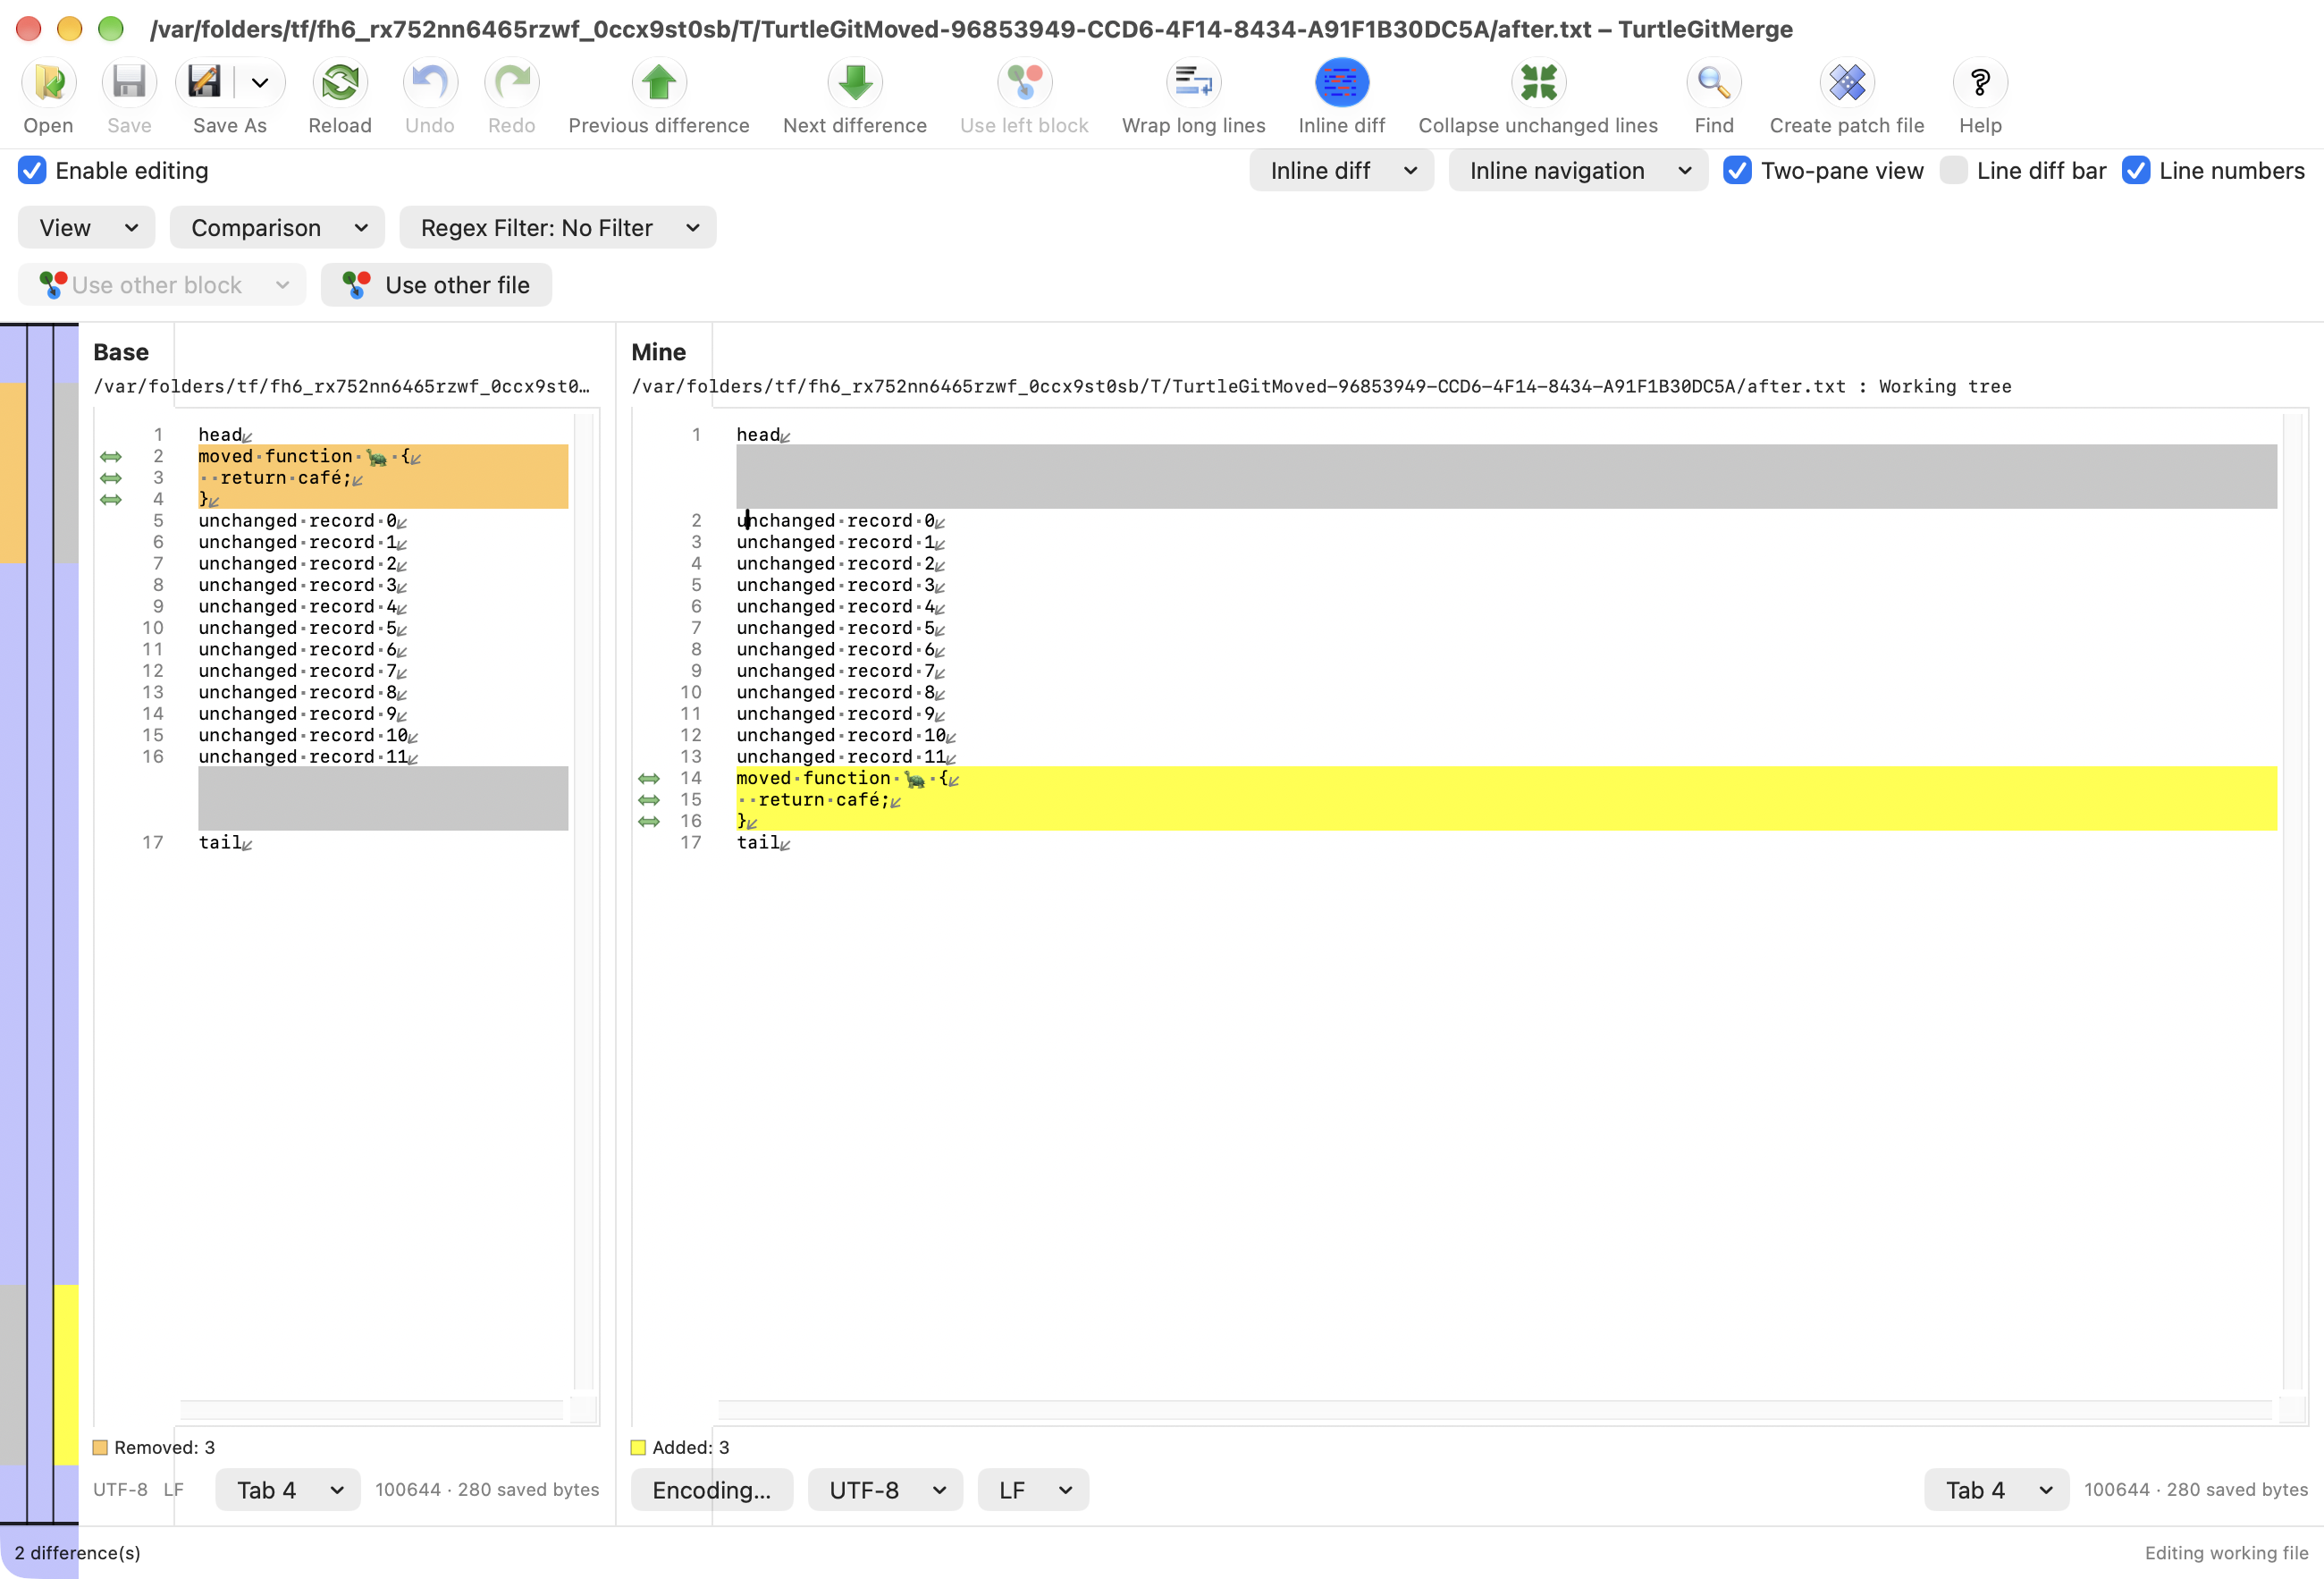Click the moved-block arrow on Mine line 14
The height and width of the screenshot is (1579, 2324).
pyautogui.click(x=649, y=779)
